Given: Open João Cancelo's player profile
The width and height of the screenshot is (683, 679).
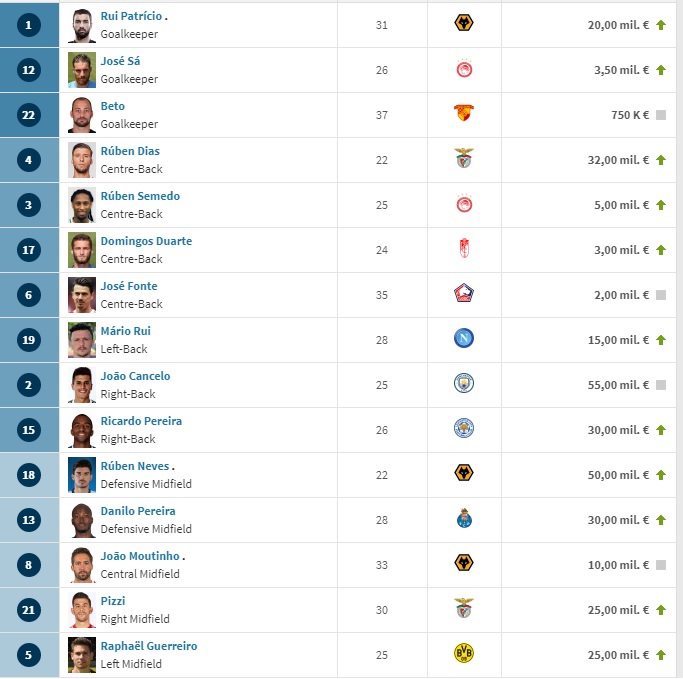Looking at the screenshot, I should tap(135, 376).
